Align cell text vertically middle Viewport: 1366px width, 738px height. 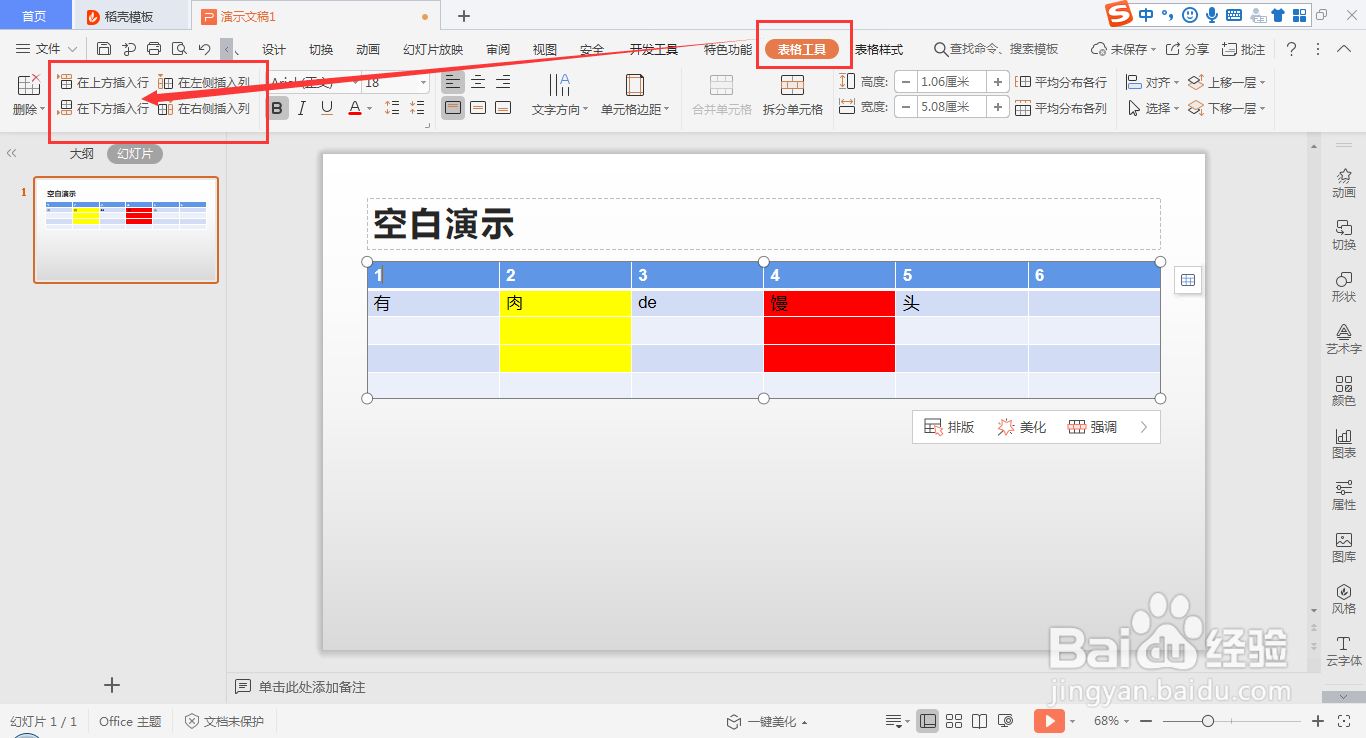478,108
